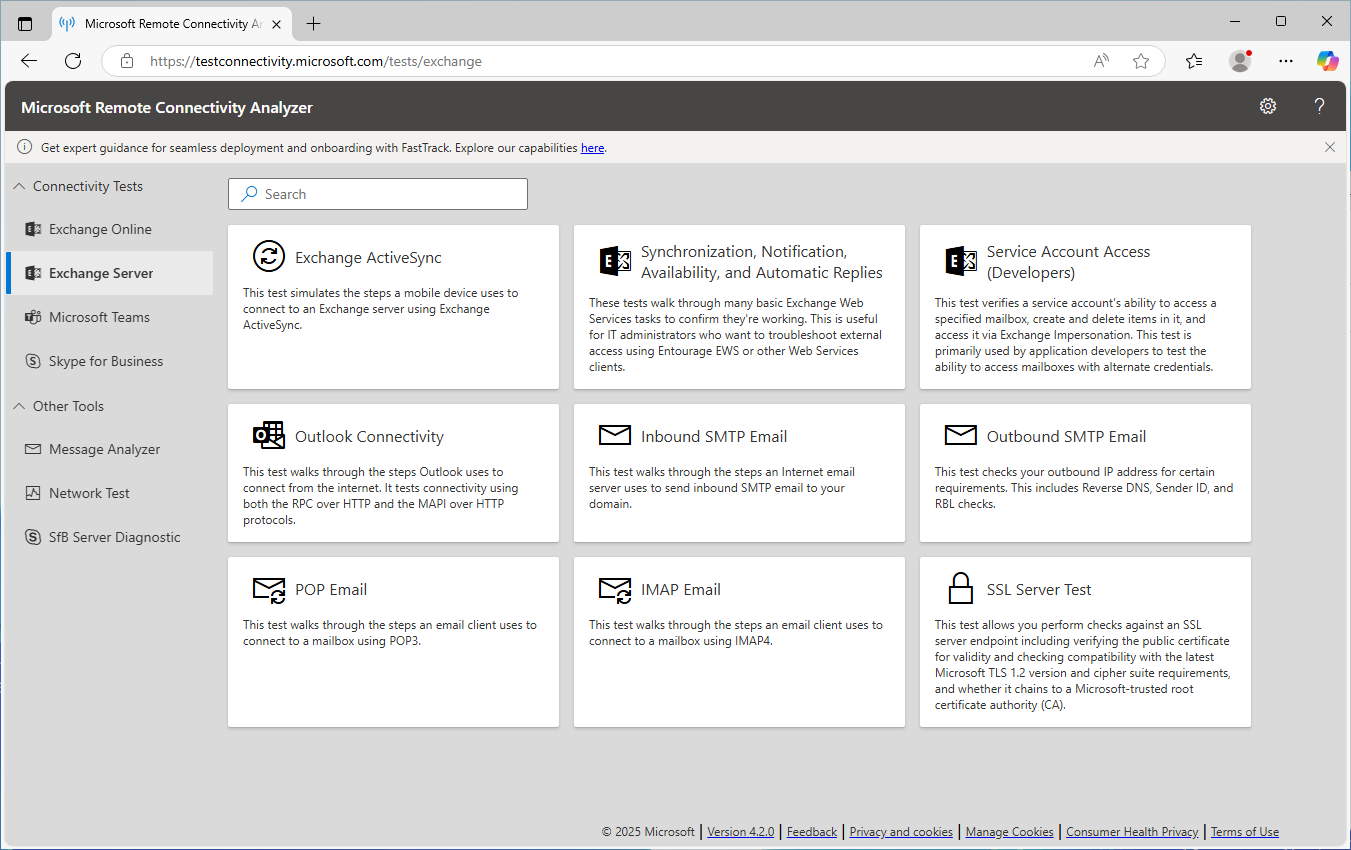Select Microsoft Teams in sidebar
Image resolution: width=1351 pixels, height=850 pixels.
pos(109,317)
